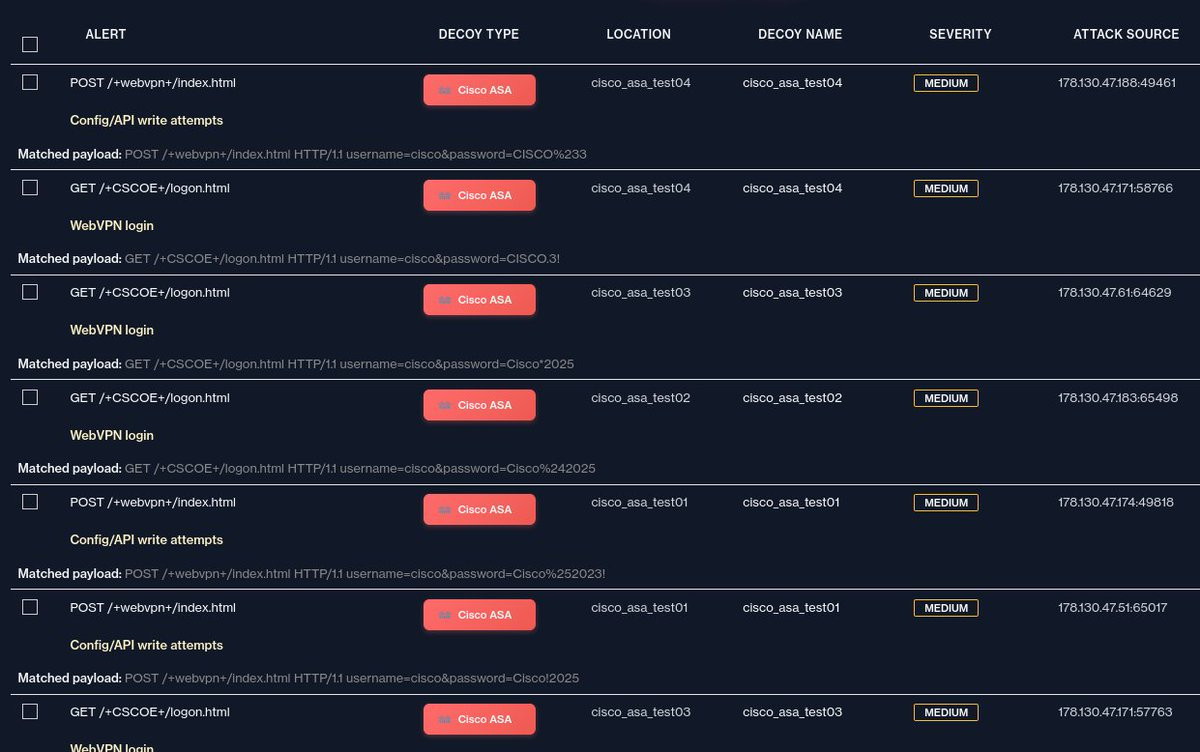Tick checkbox for alert from 178.130.47.171:57763
The height and width of the screenshot is (752, 1200).
coord(30,711)
